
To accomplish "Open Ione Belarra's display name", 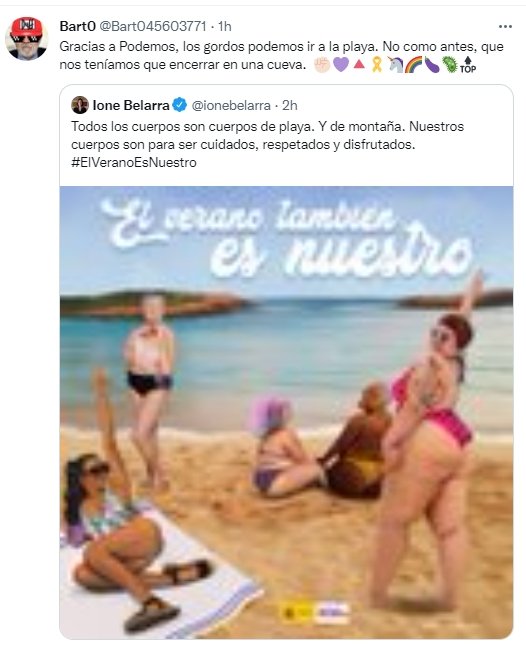I will click(x=131, y=105).
